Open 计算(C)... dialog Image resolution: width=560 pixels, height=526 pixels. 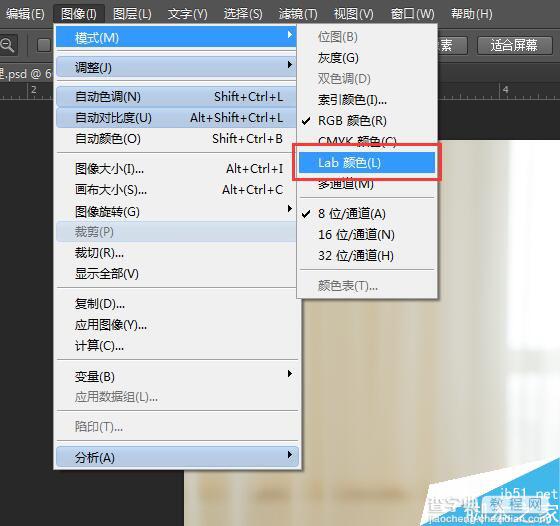[x=176, y=346]
